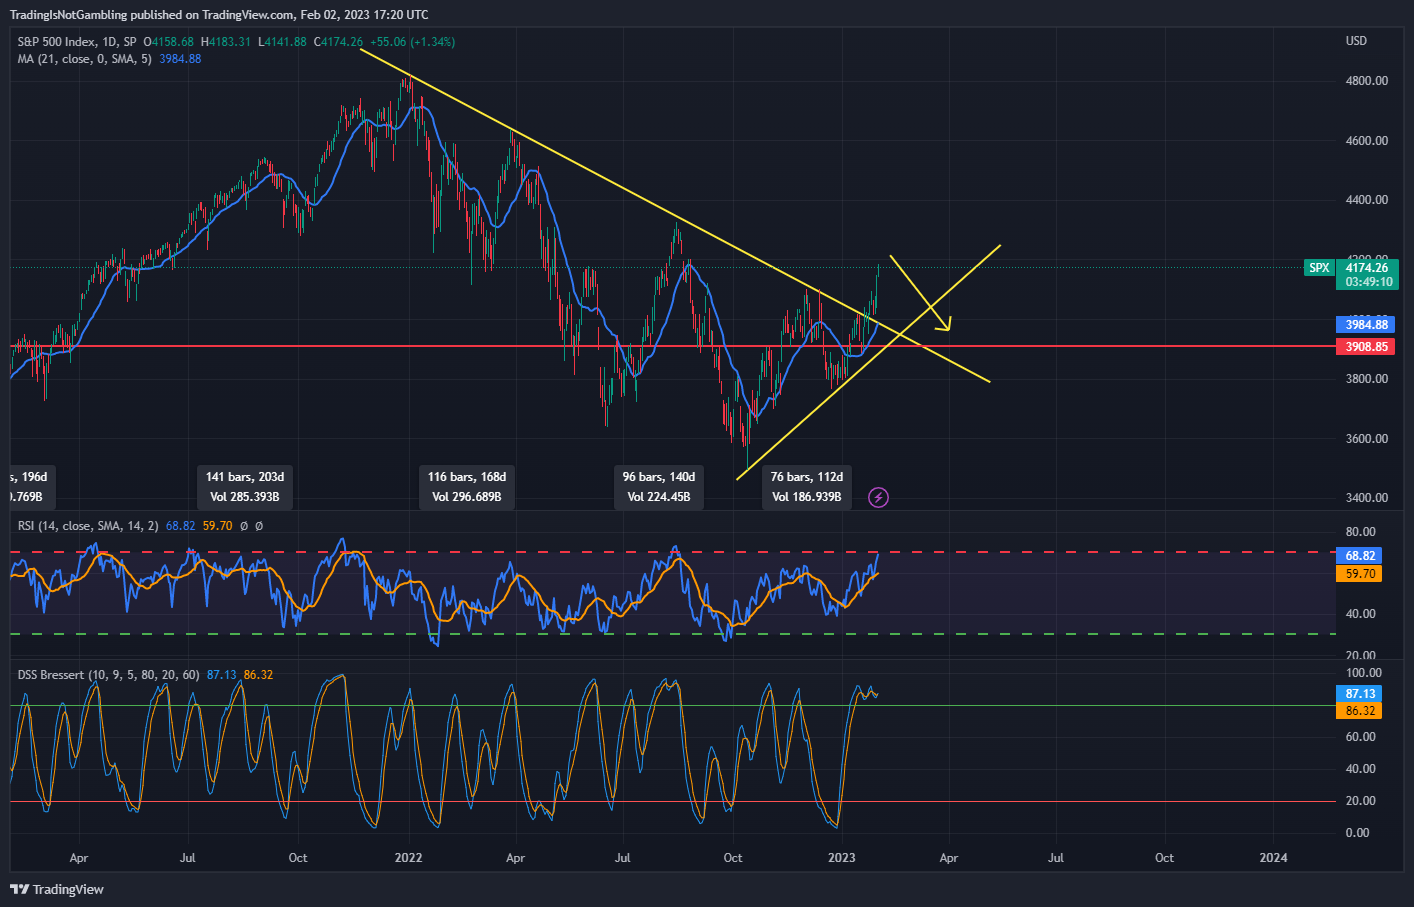Click the 03:49:10 bar countdown timer
Viewport: 1414px width, 907px height.
[1366, 282]
